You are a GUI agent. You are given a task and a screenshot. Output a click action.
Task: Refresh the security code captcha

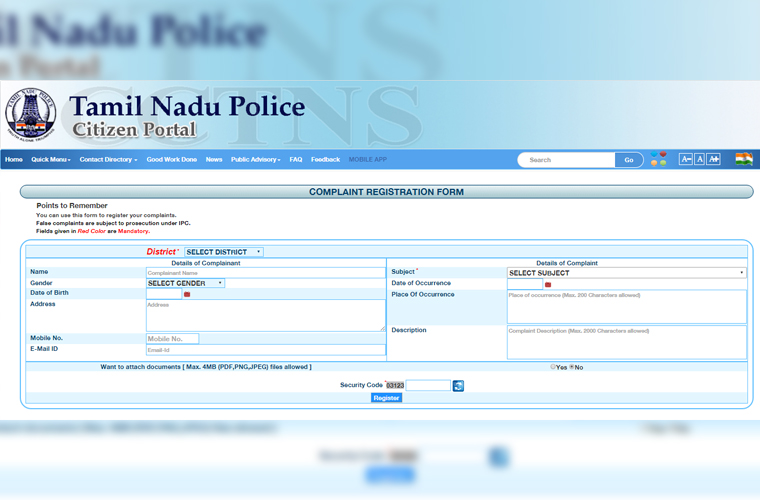[458, 386]
